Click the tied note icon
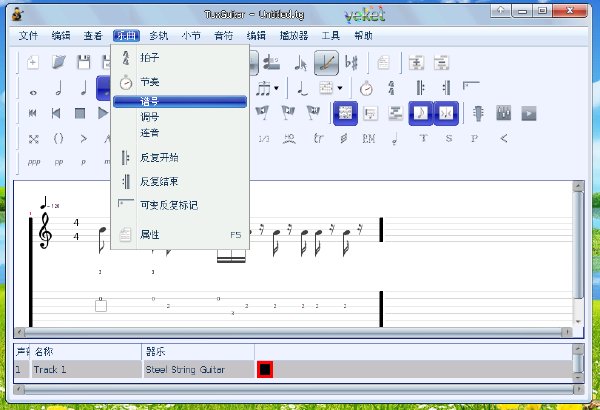The image size is (600, 410). coord(302,89)
